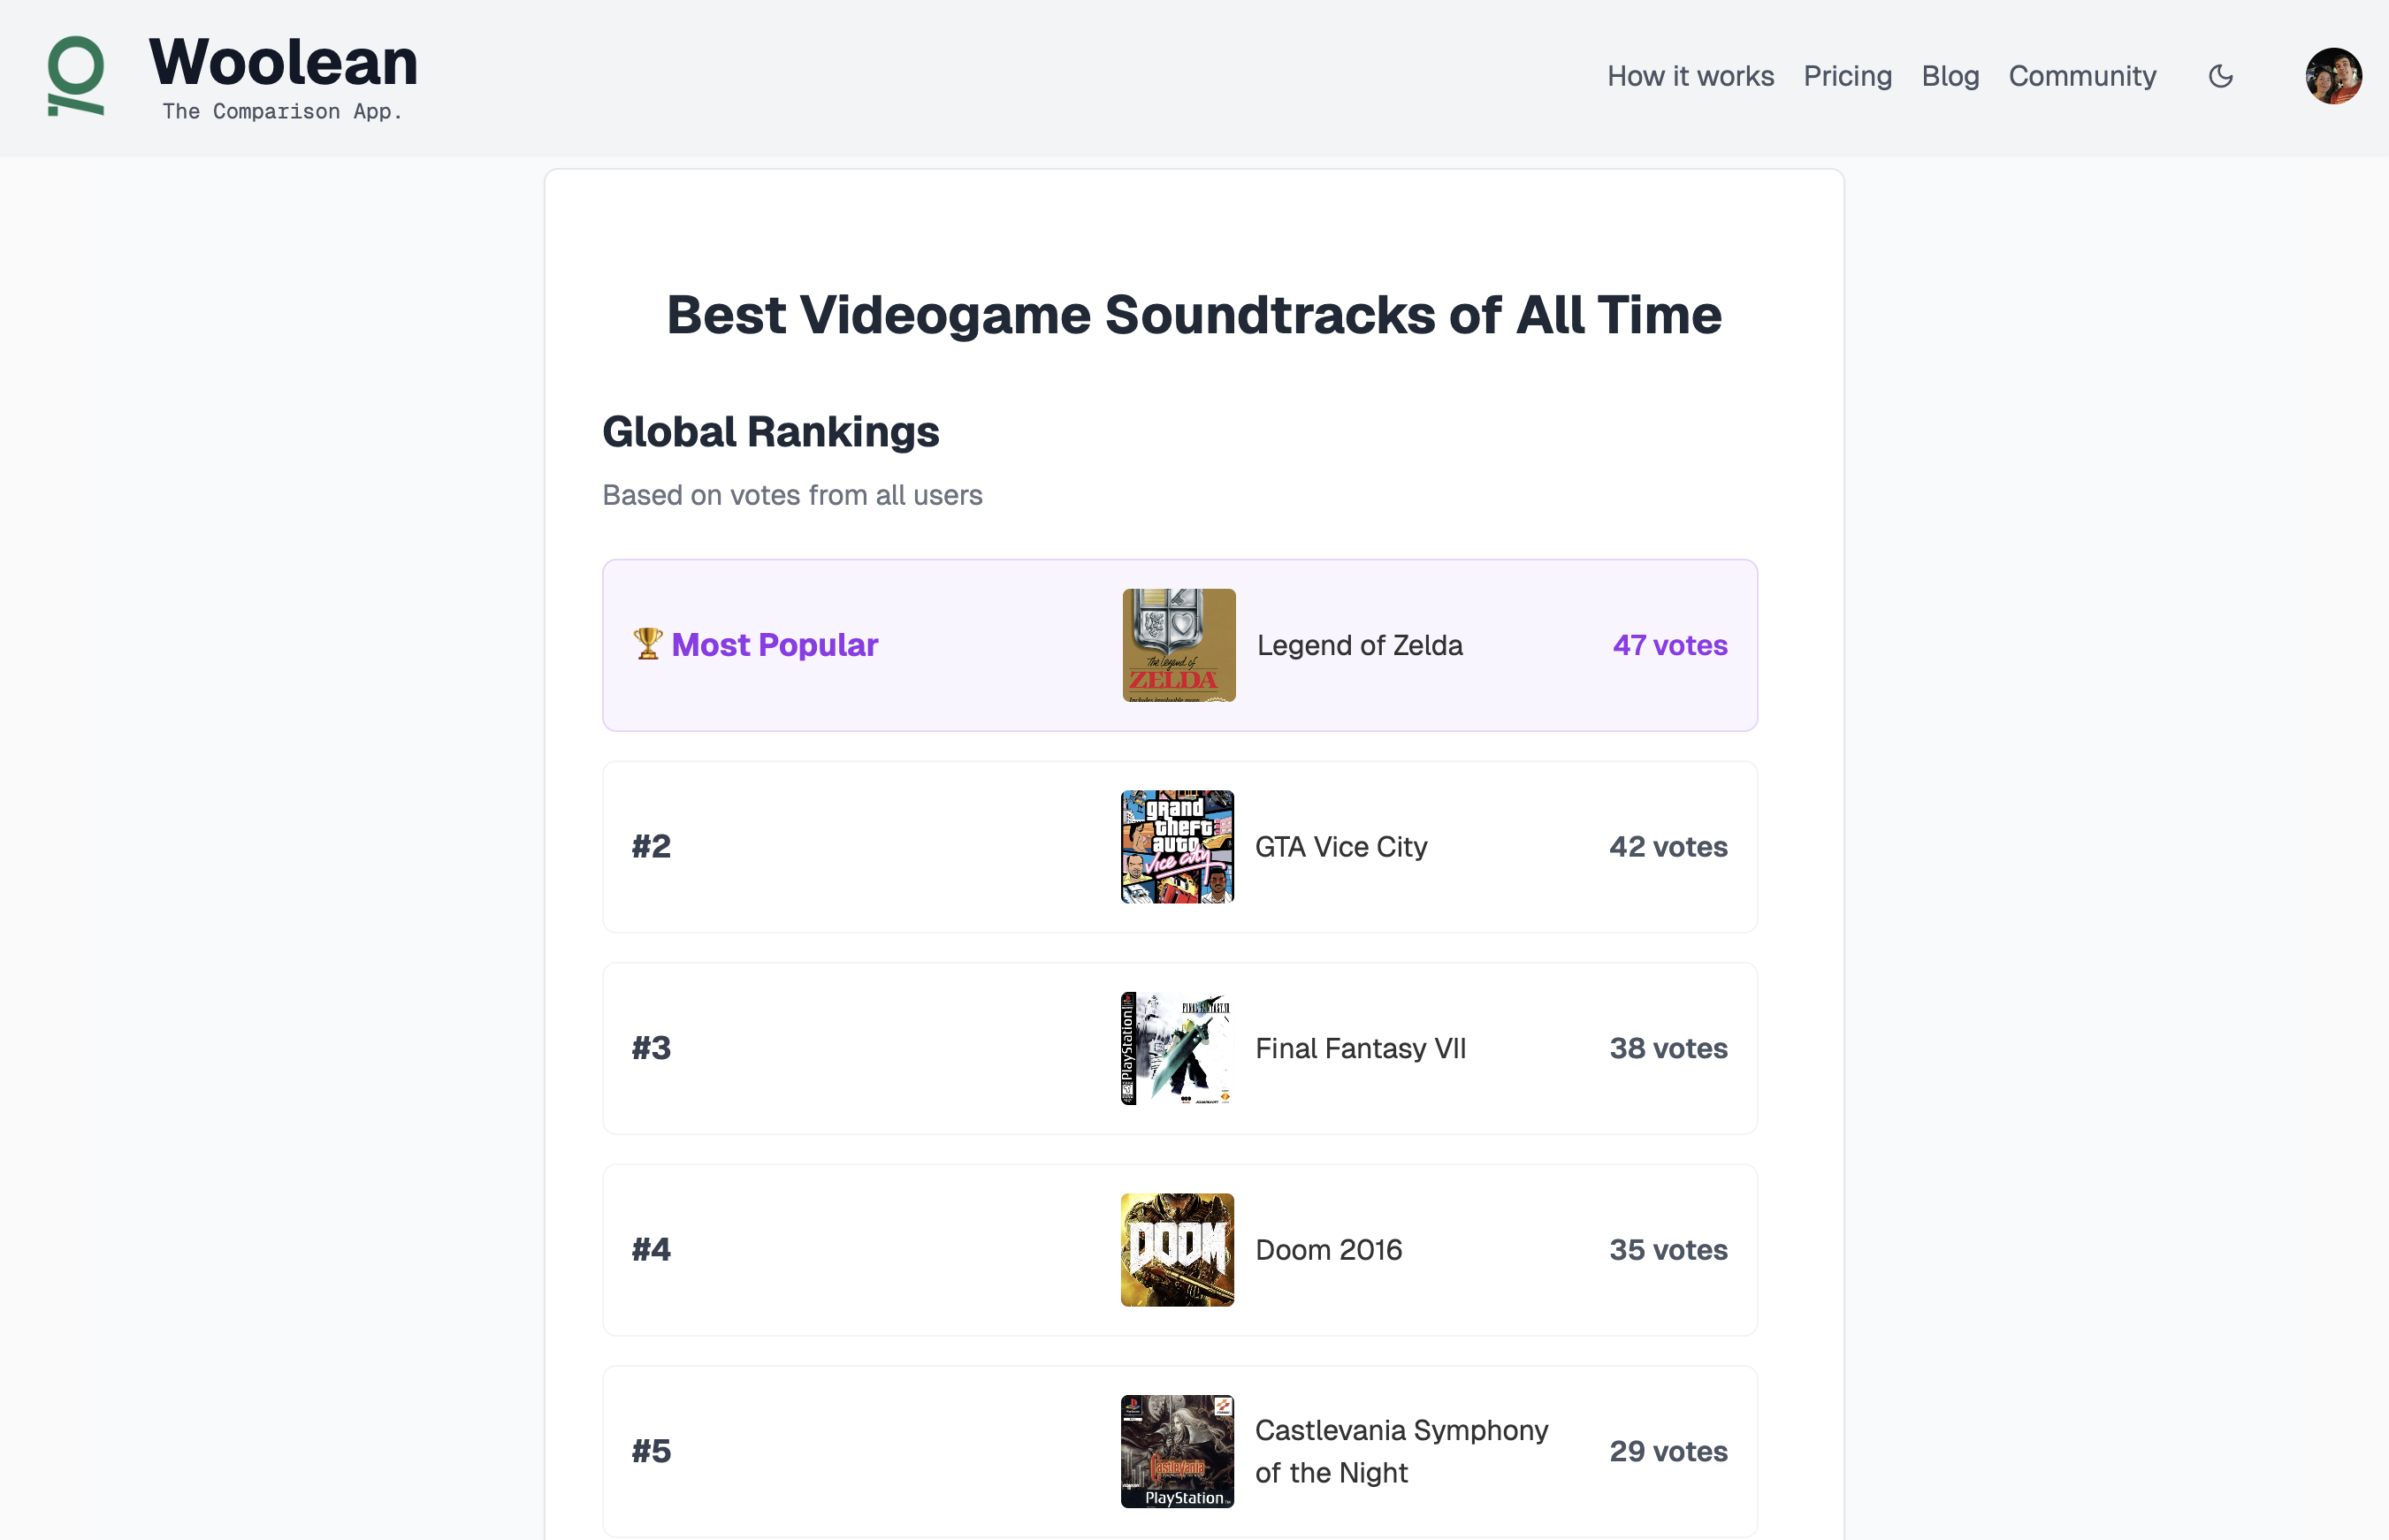Click the 35 votes count

point(1668,1250)
